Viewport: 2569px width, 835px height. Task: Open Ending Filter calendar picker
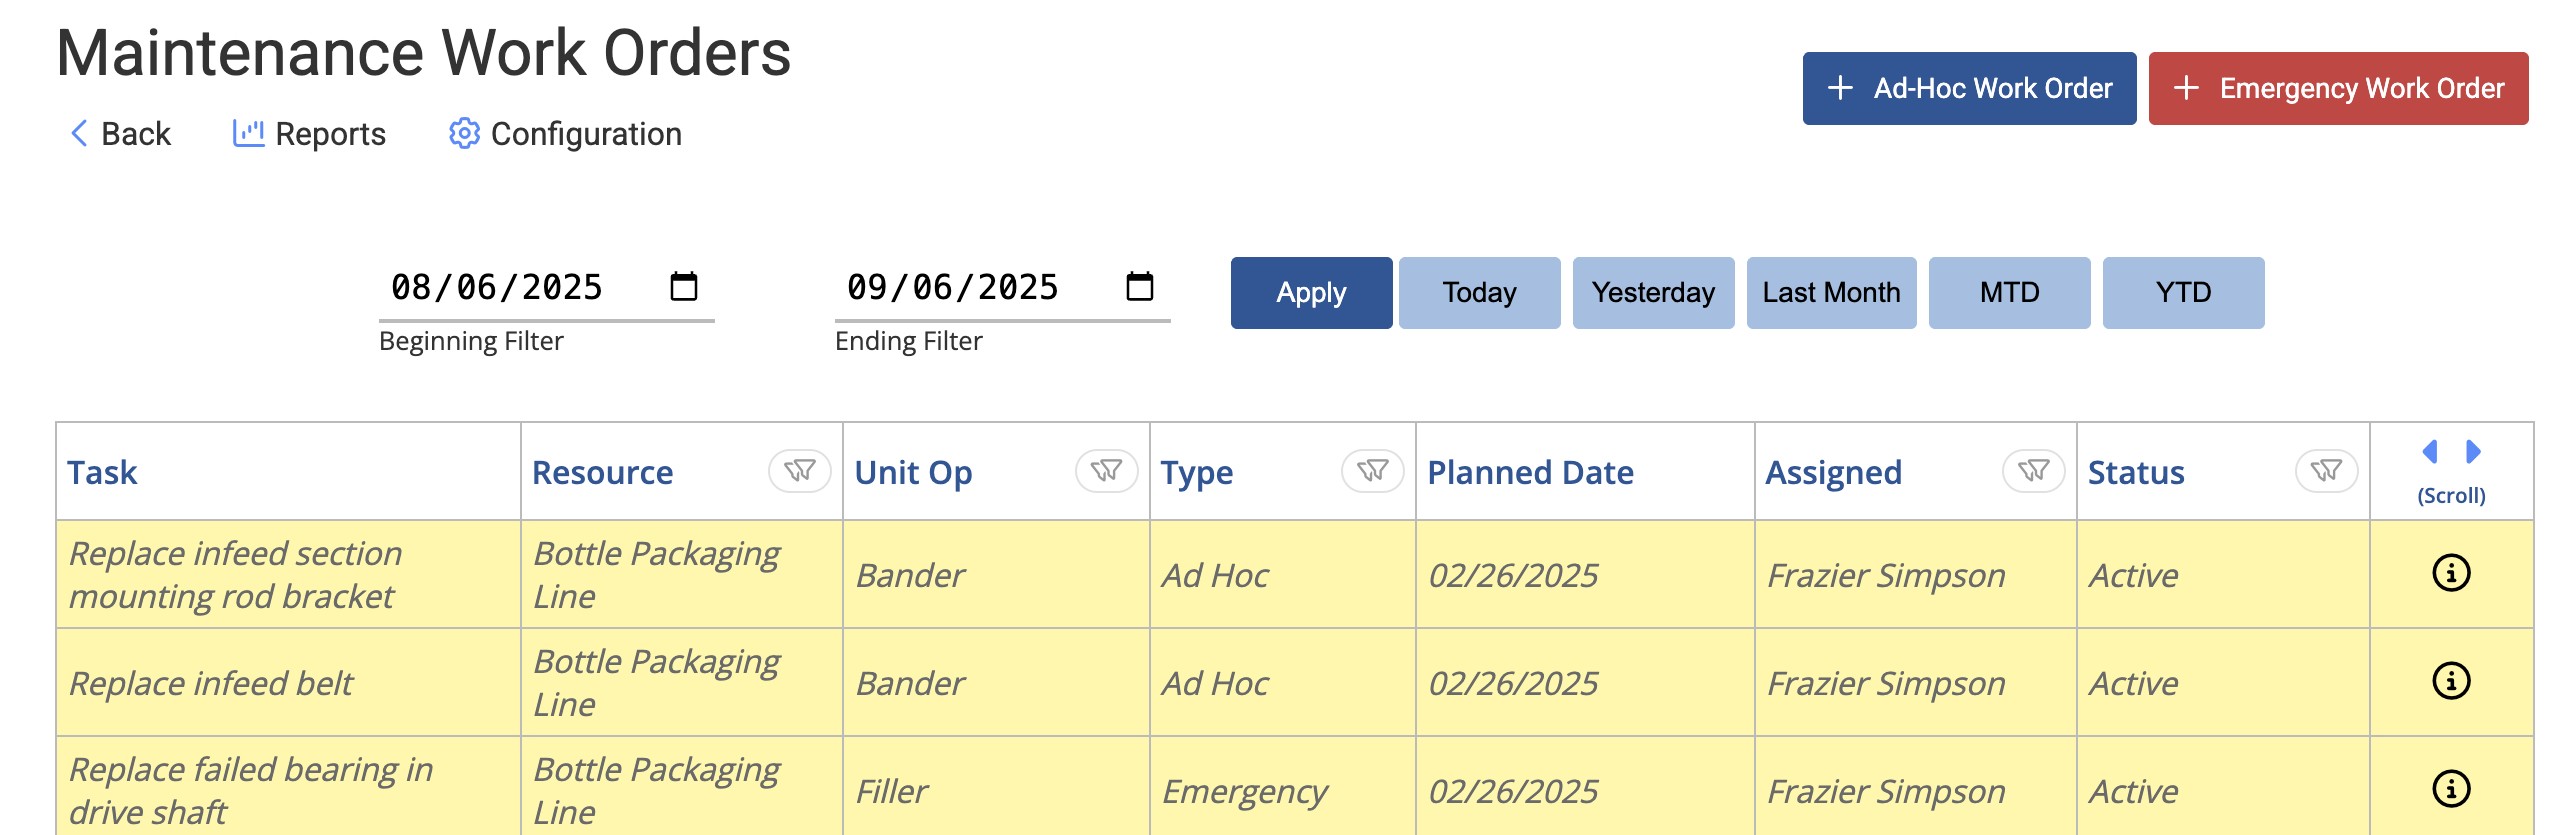(1139, 287)
